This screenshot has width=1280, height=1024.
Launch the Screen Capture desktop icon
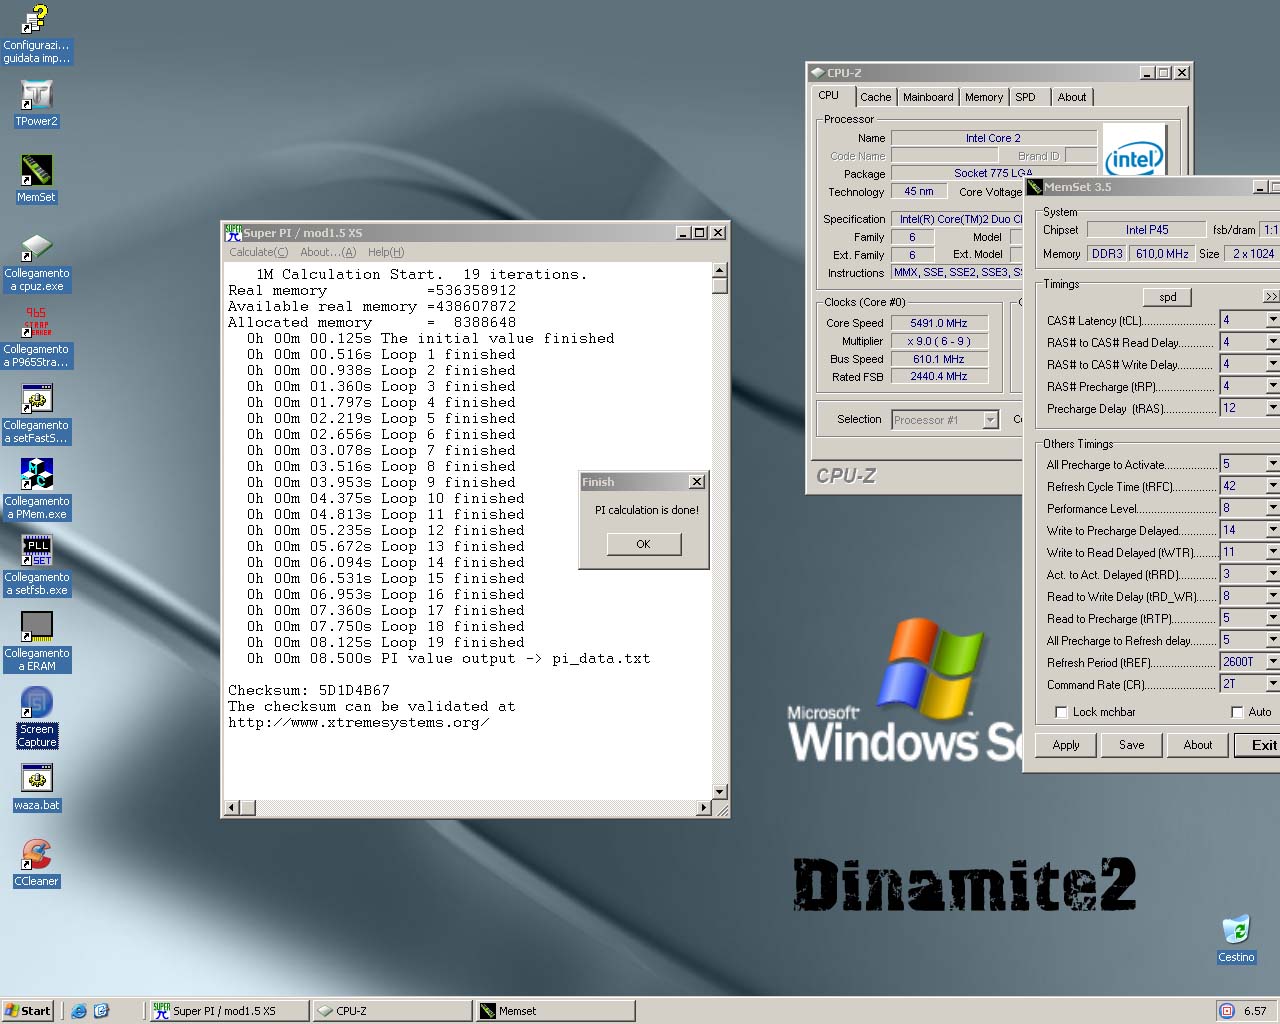pyautogui.click(x=36, y=718)
